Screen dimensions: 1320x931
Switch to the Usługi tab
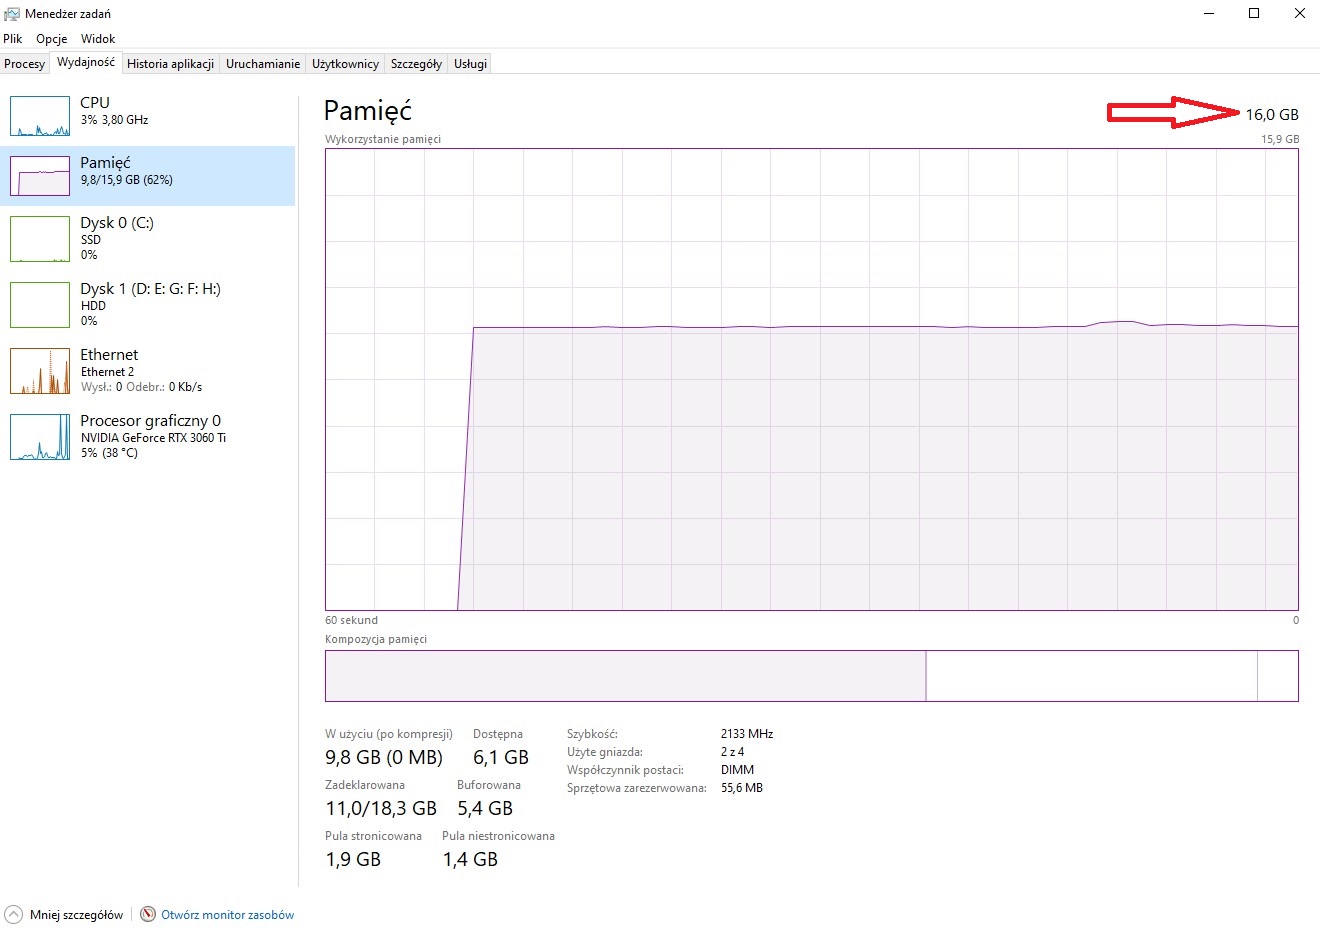click(470, 64)
